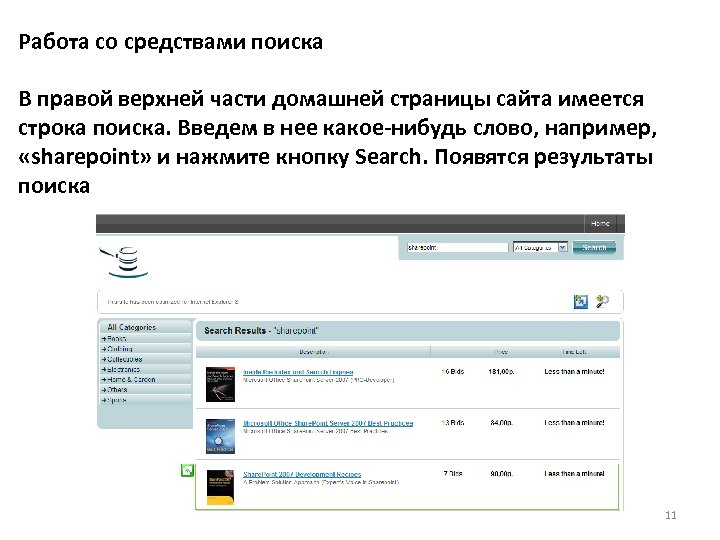This screenshot has width=720, height=540.
Task: Open the Home & Garden category
Action: [146, 379]
